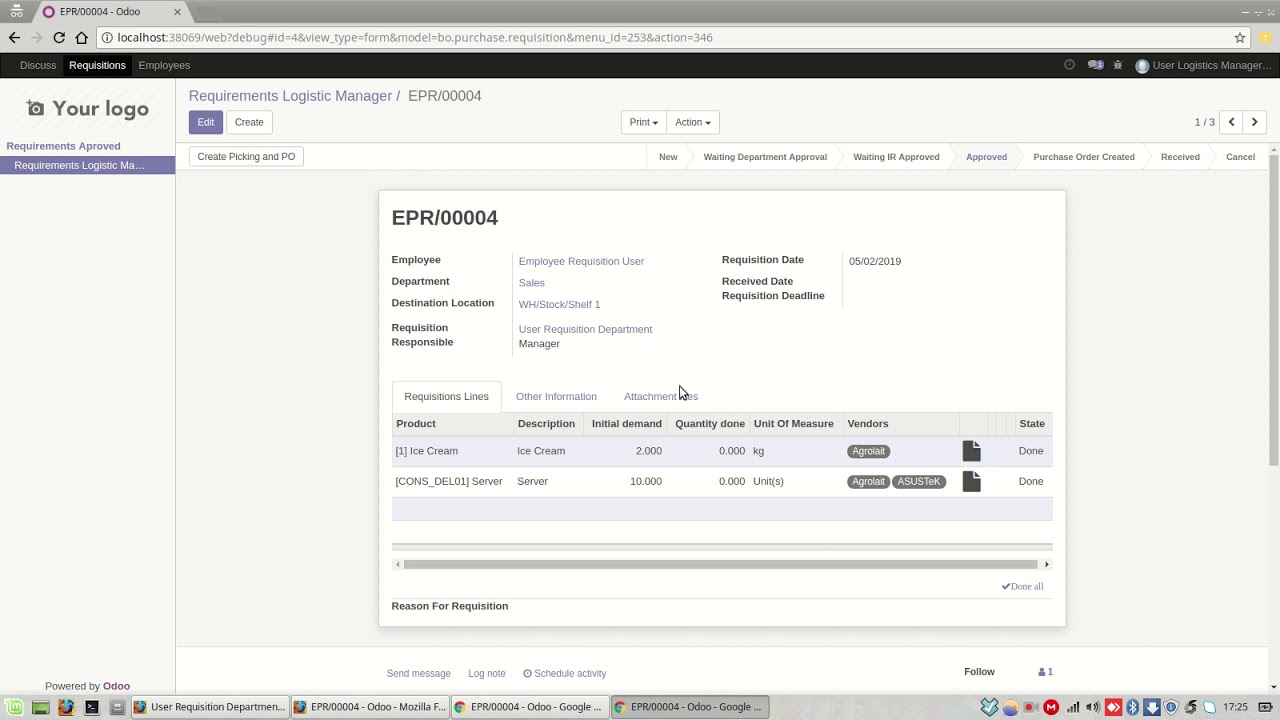Open the Action dropdown
The height and width of the screenshot is (720, 1280).
point(692,122)
